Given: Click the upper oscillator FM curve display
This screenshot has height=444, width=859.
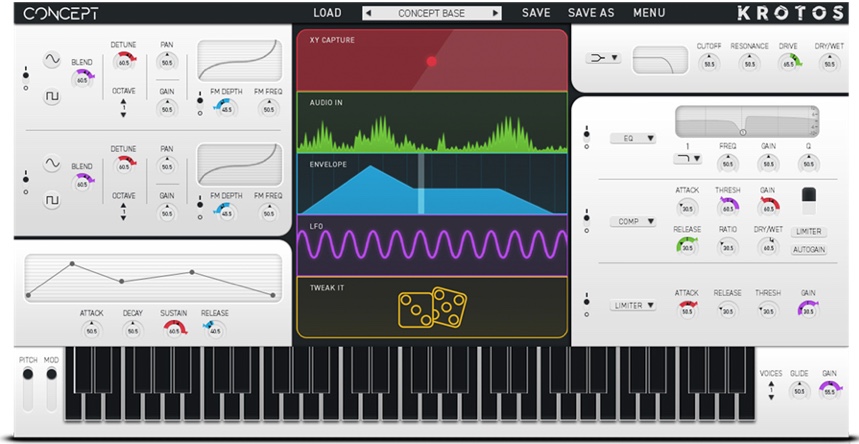Looking at the screenshot, I should click(239, 61).
